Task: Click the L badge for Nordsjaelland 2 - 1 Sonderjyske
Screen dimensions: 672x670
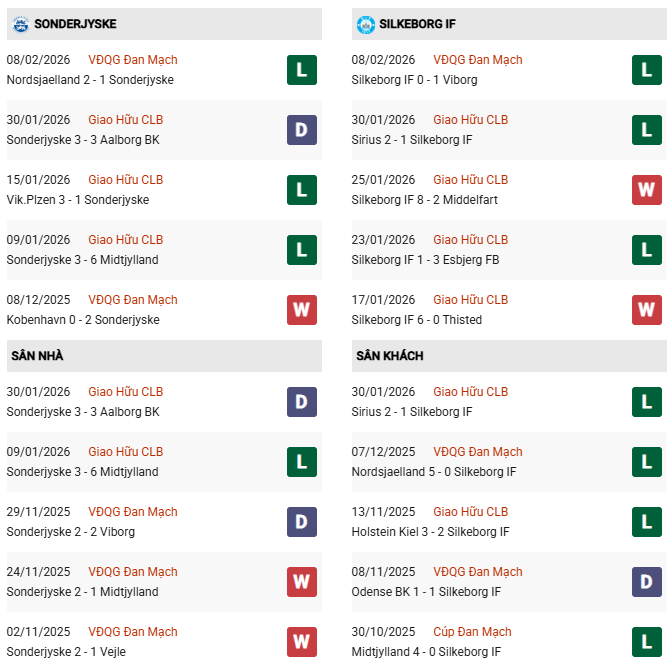Action: [x=301, y=70]
